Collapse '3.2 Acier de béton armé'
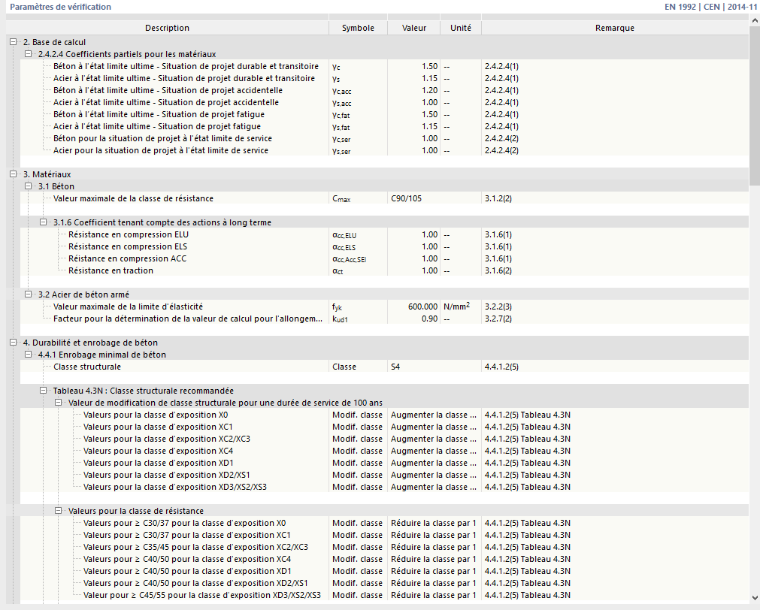This screenshot has height=610, width=760. (x=29, y=295)
